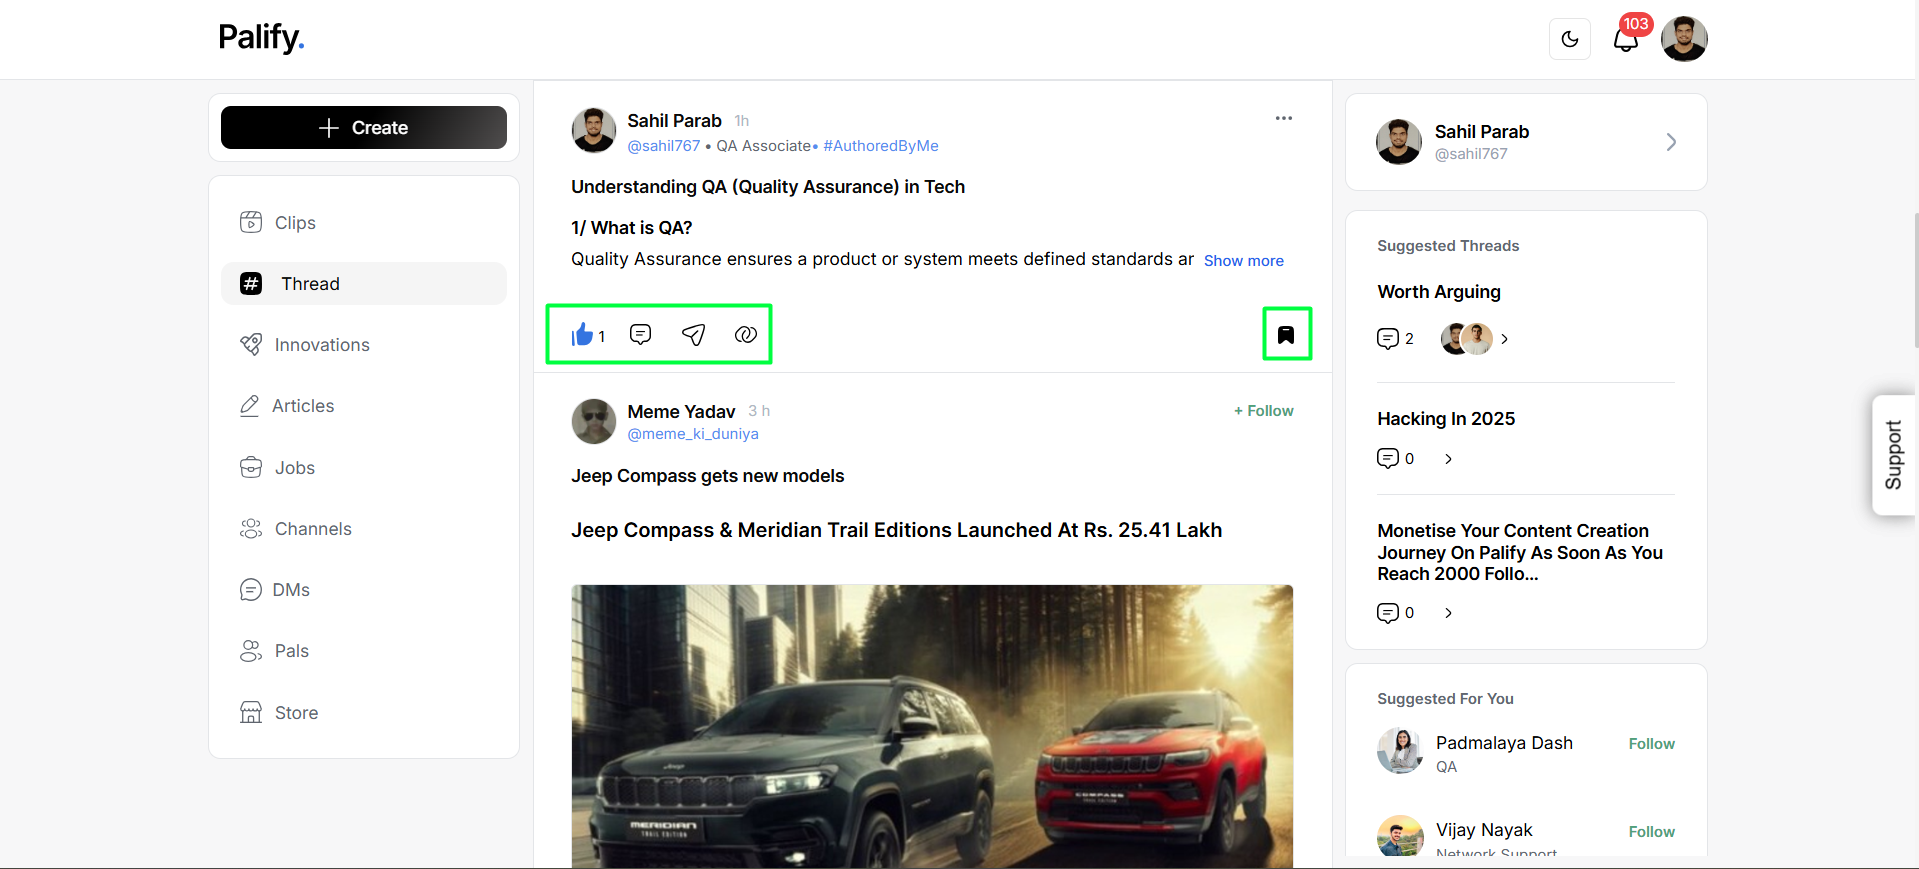1919x869 pixels.
Task: Open @sahil767 handle in post header
Action: click(x=664, y=146)
